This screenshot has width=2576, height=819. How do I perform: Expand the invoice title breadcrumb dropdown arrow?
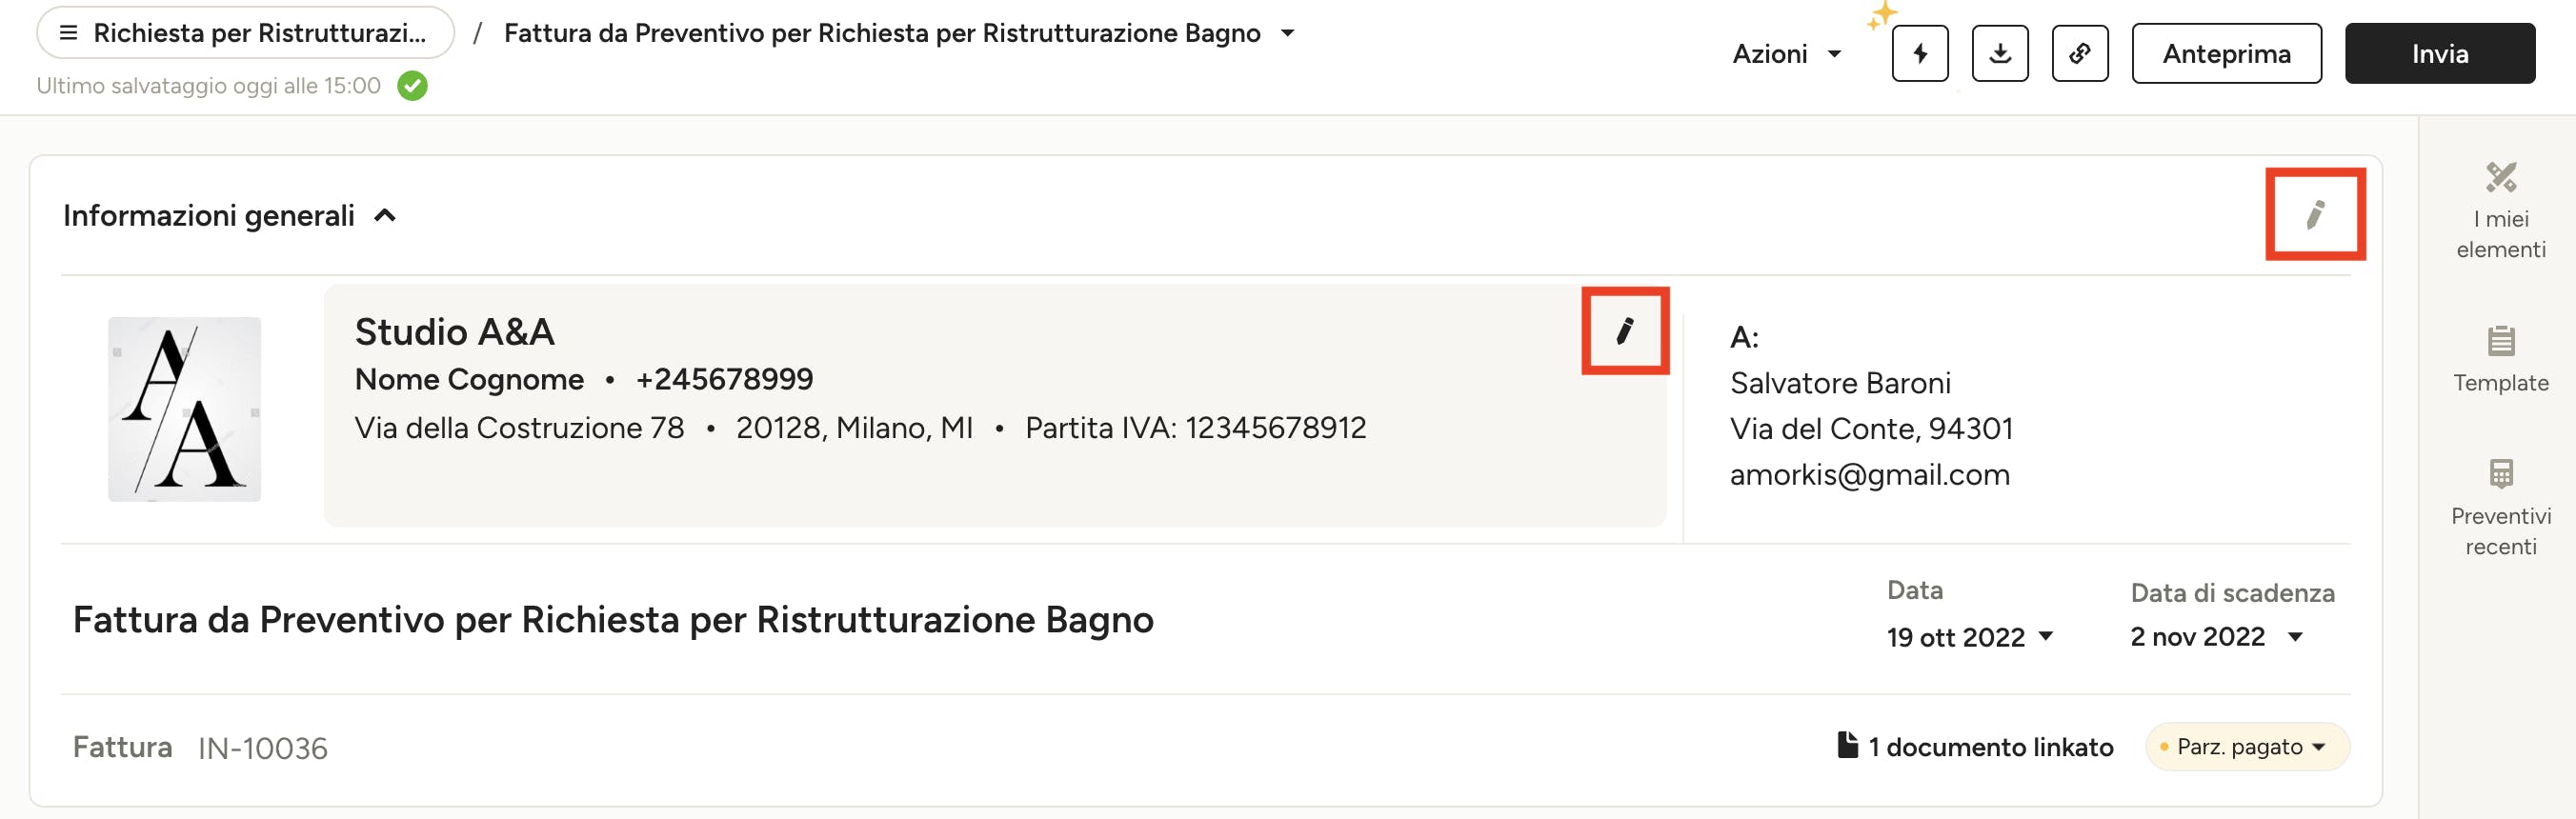click(1288, 33)
